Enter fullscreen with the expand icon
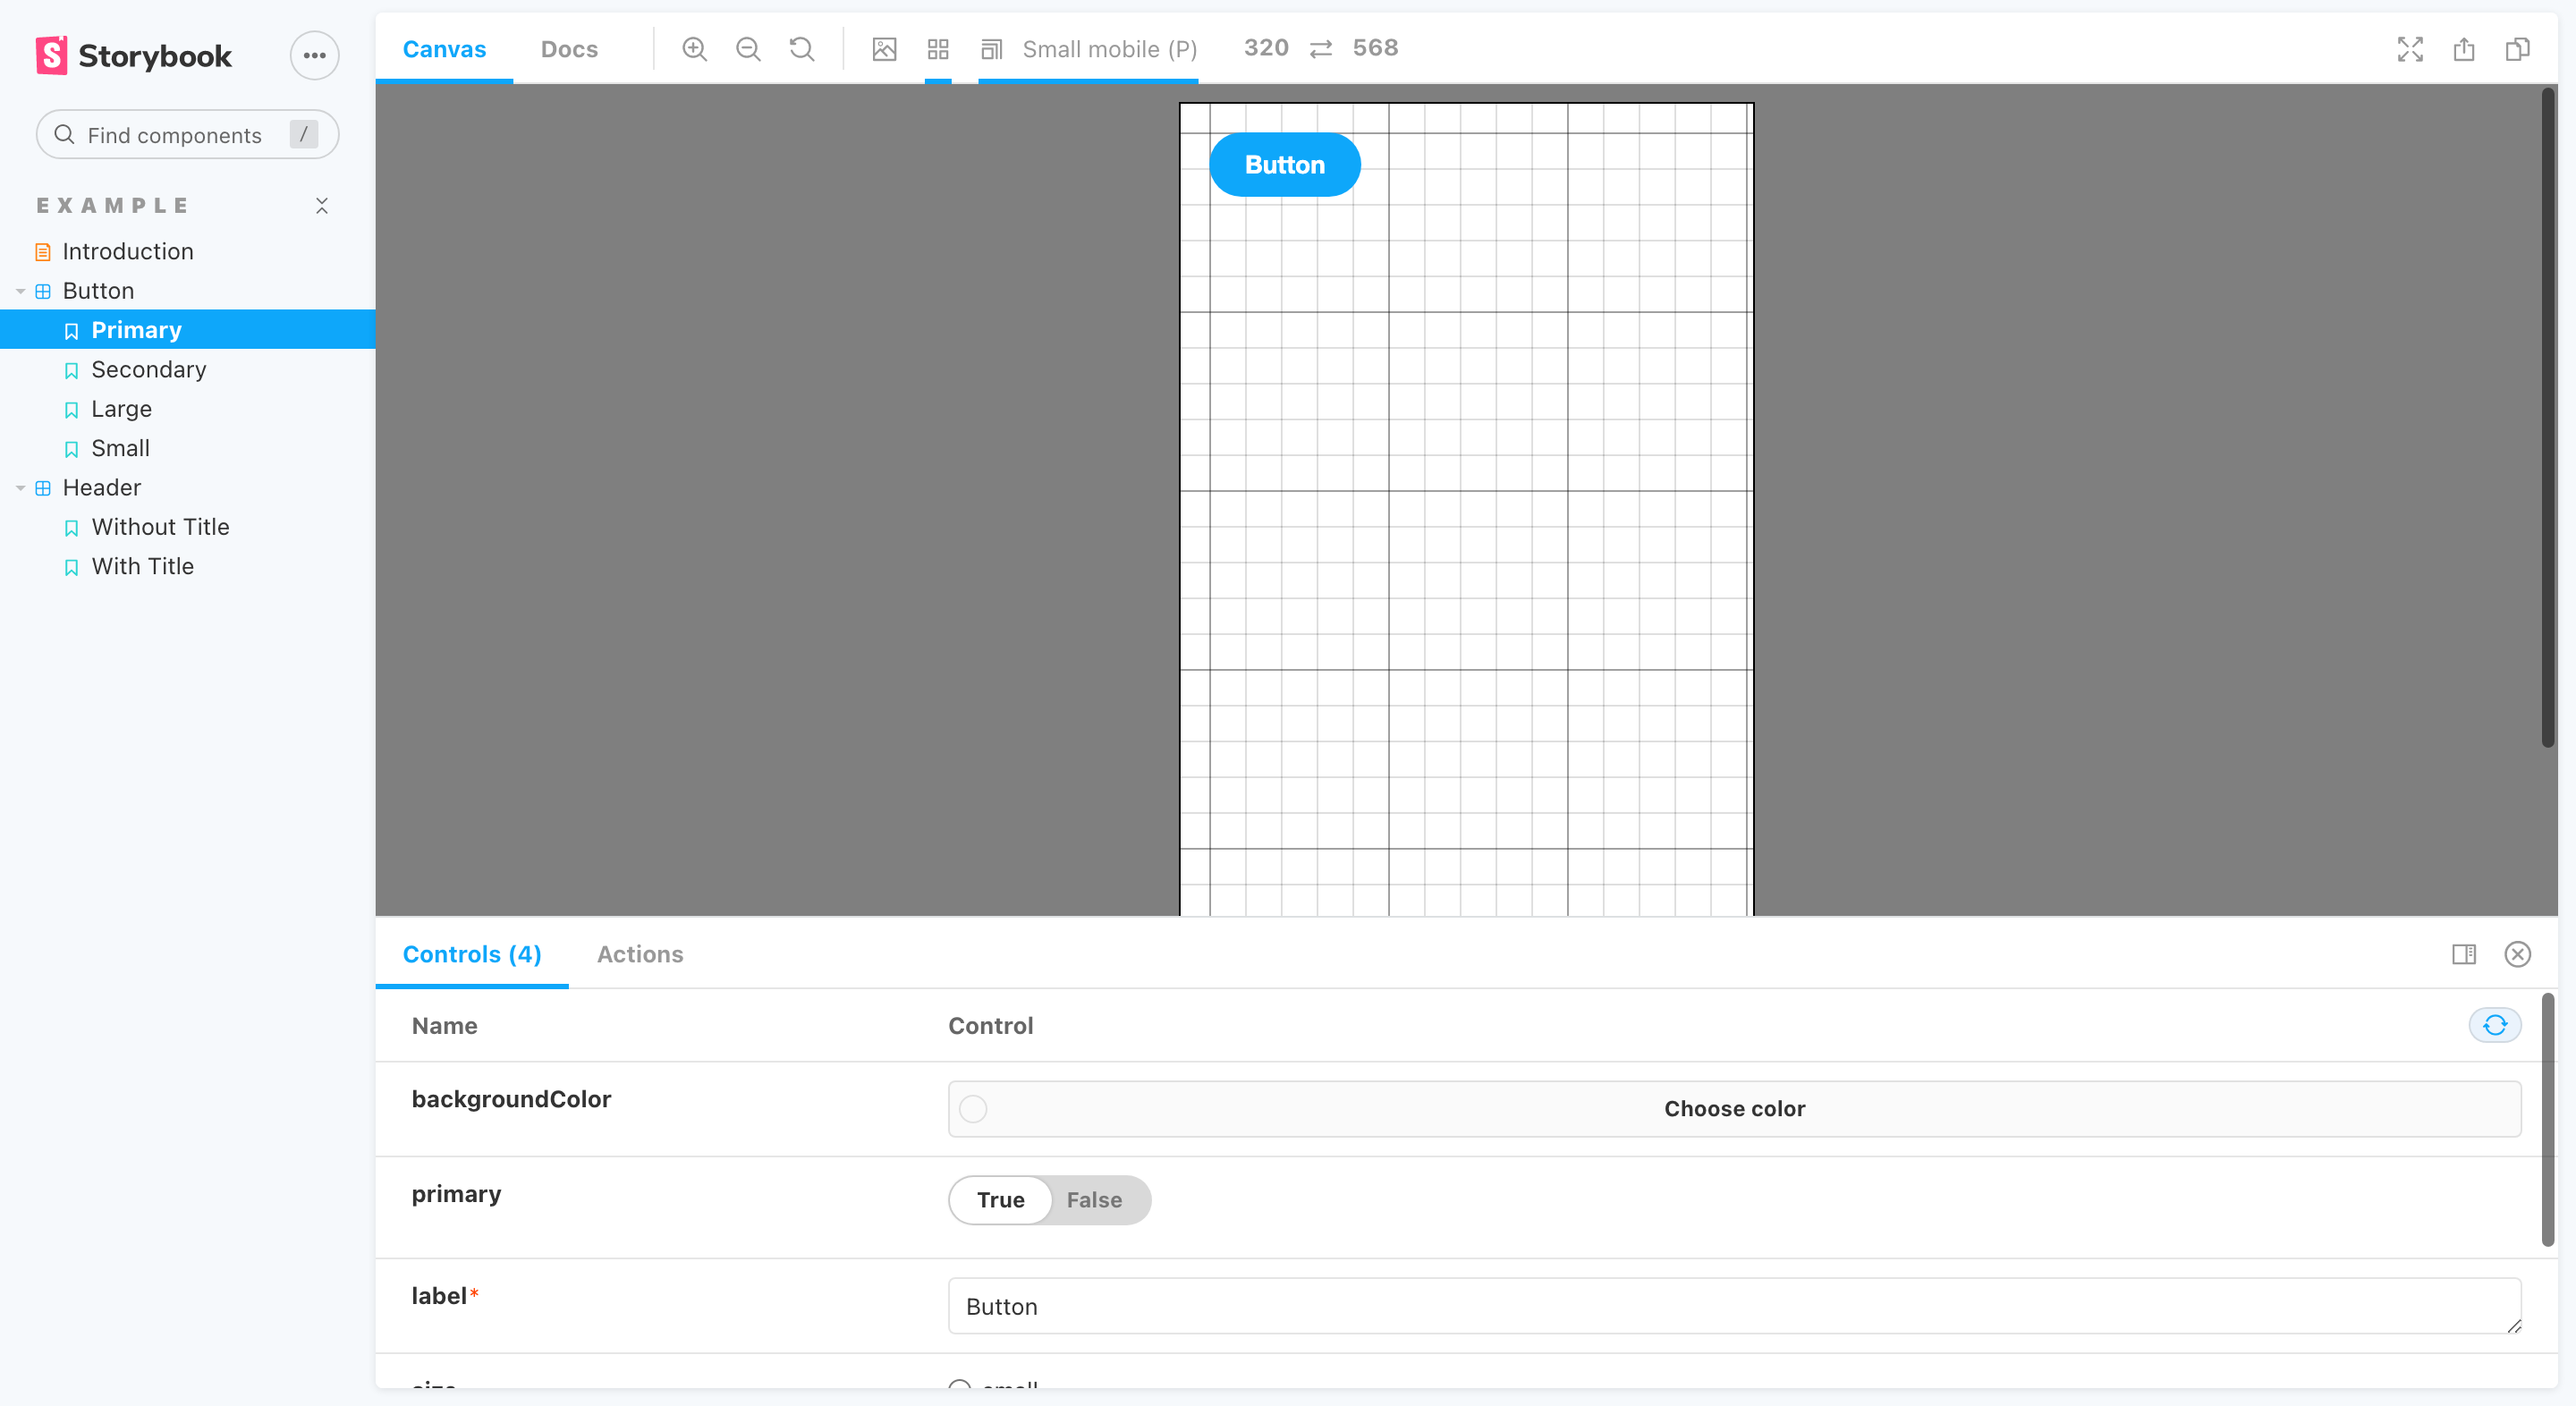Screen dimensions: 2576x1406 (2410, 49)
